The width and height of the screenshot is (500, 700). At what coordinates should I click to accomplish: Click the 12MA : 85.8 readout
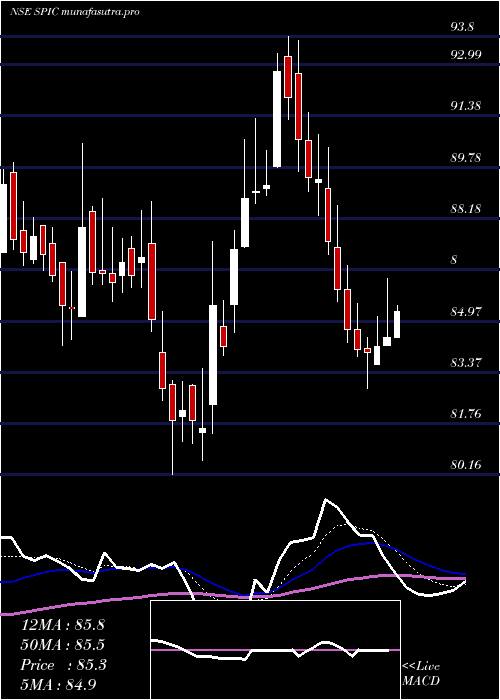click(63, 625)
